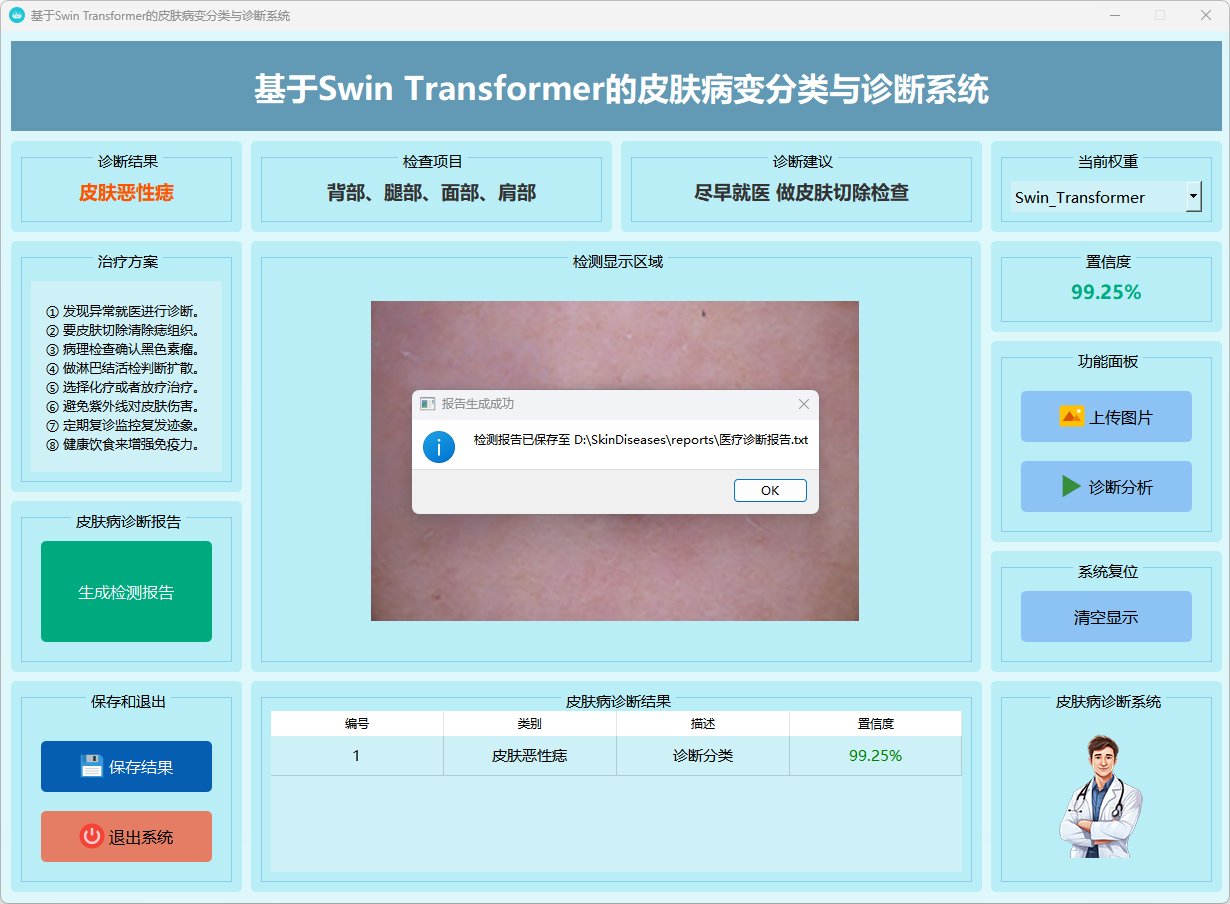
Task: Close the 报告生成成功 dialog with X
Action: 804,404
